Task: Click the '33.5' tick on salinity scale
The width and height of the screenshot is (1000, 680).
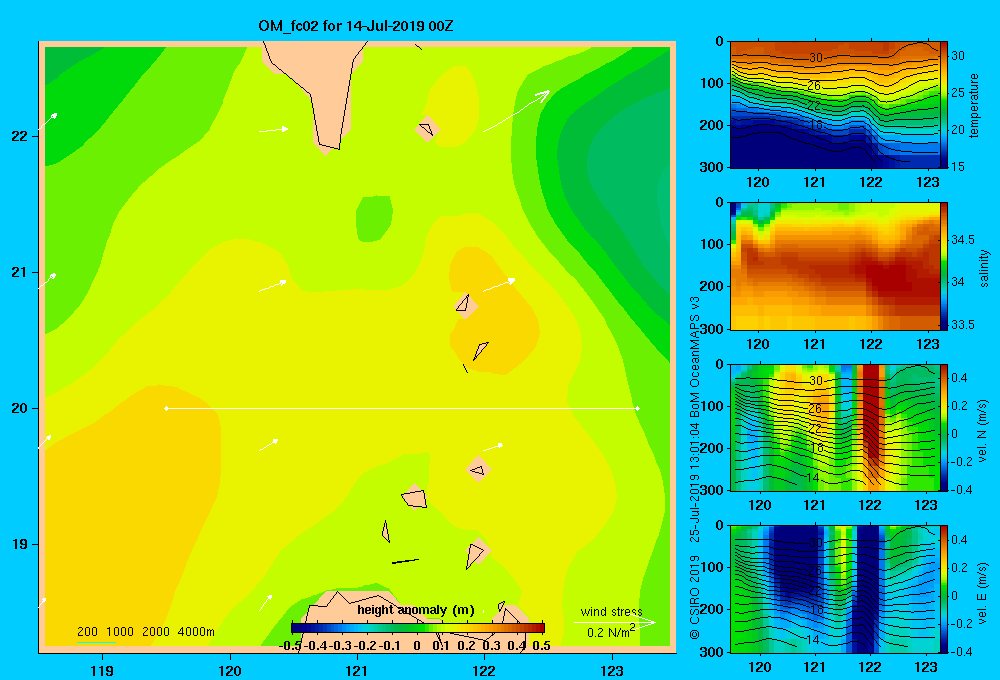Action: (x=963, y=325)
